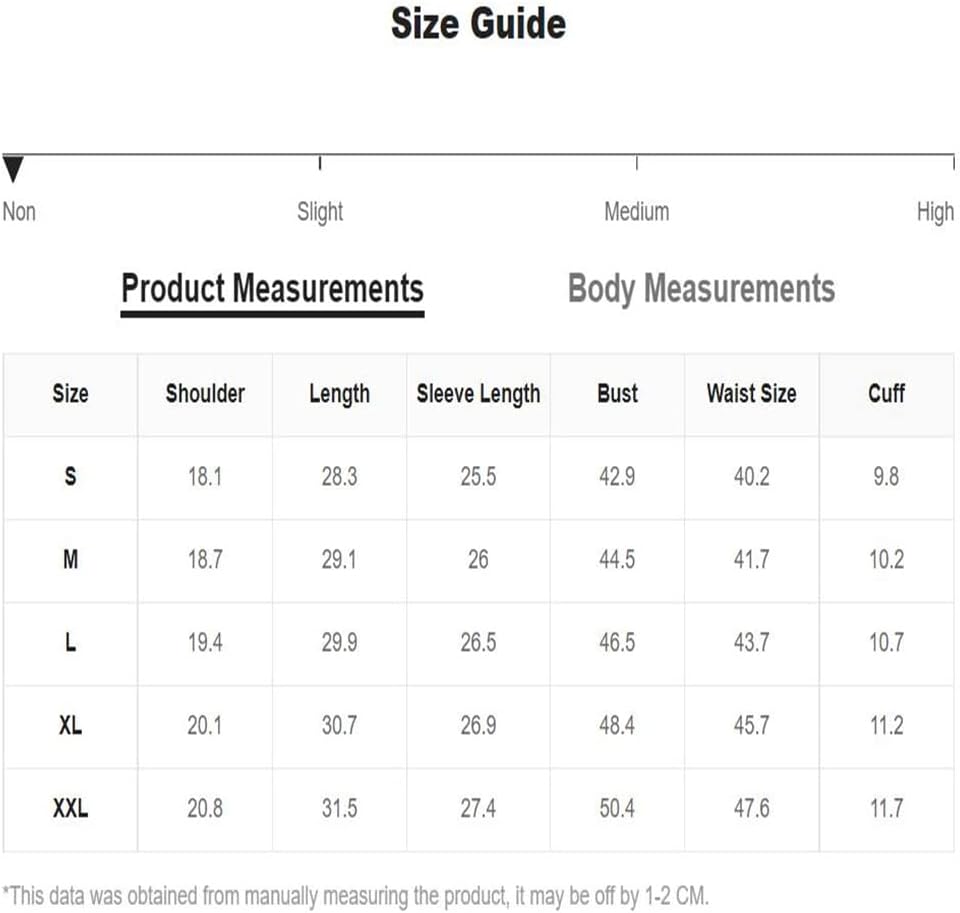Select the Product Measurements tab

point(272,288)
